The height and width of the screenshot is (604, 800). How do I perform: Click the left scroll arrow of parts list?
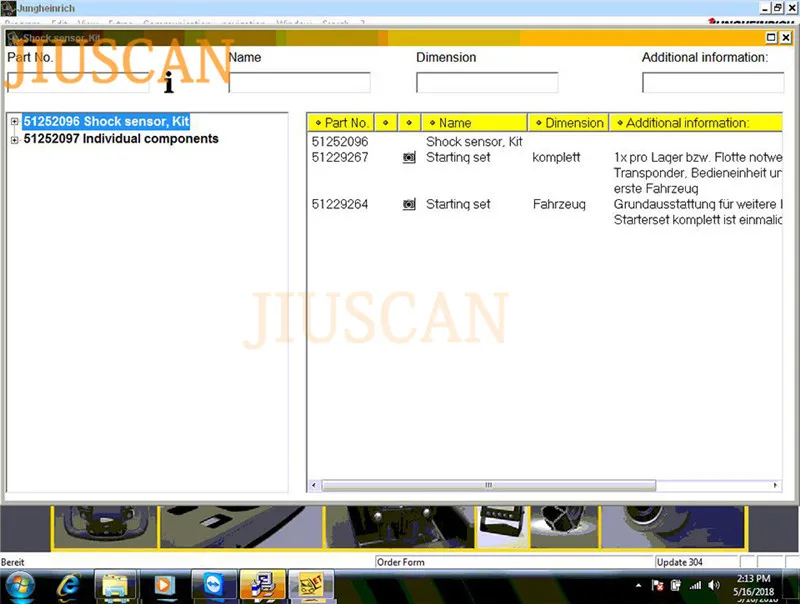[314, 485]
